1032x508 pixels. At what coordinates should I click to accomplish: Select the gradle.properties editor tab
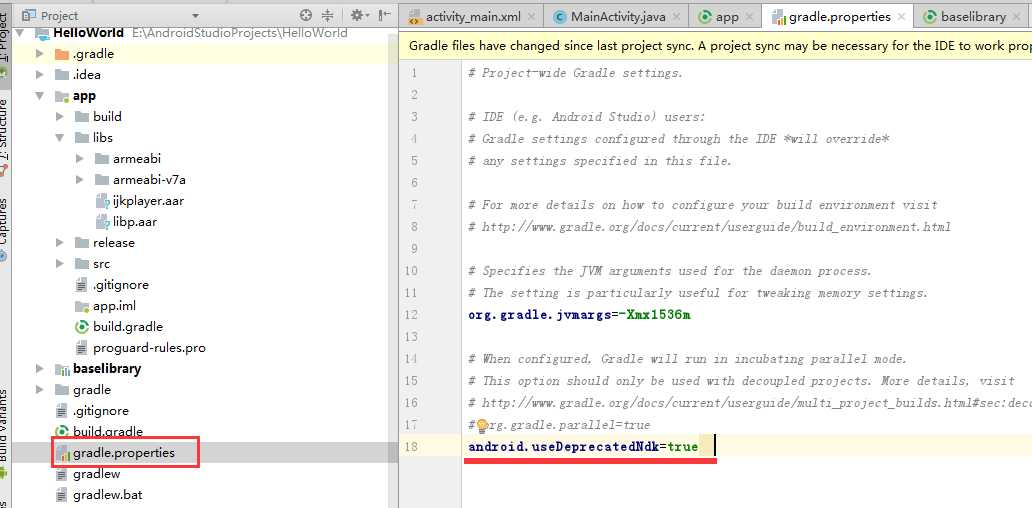(840, 16)
